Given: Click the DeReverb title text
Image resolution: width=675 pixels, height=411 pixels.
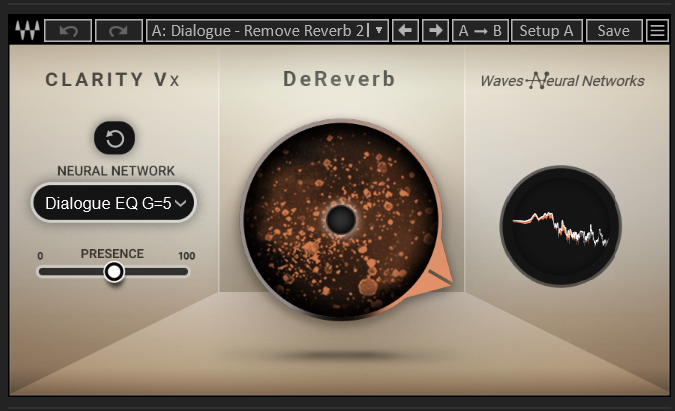Looking at the screenshot, I should 339,79.
